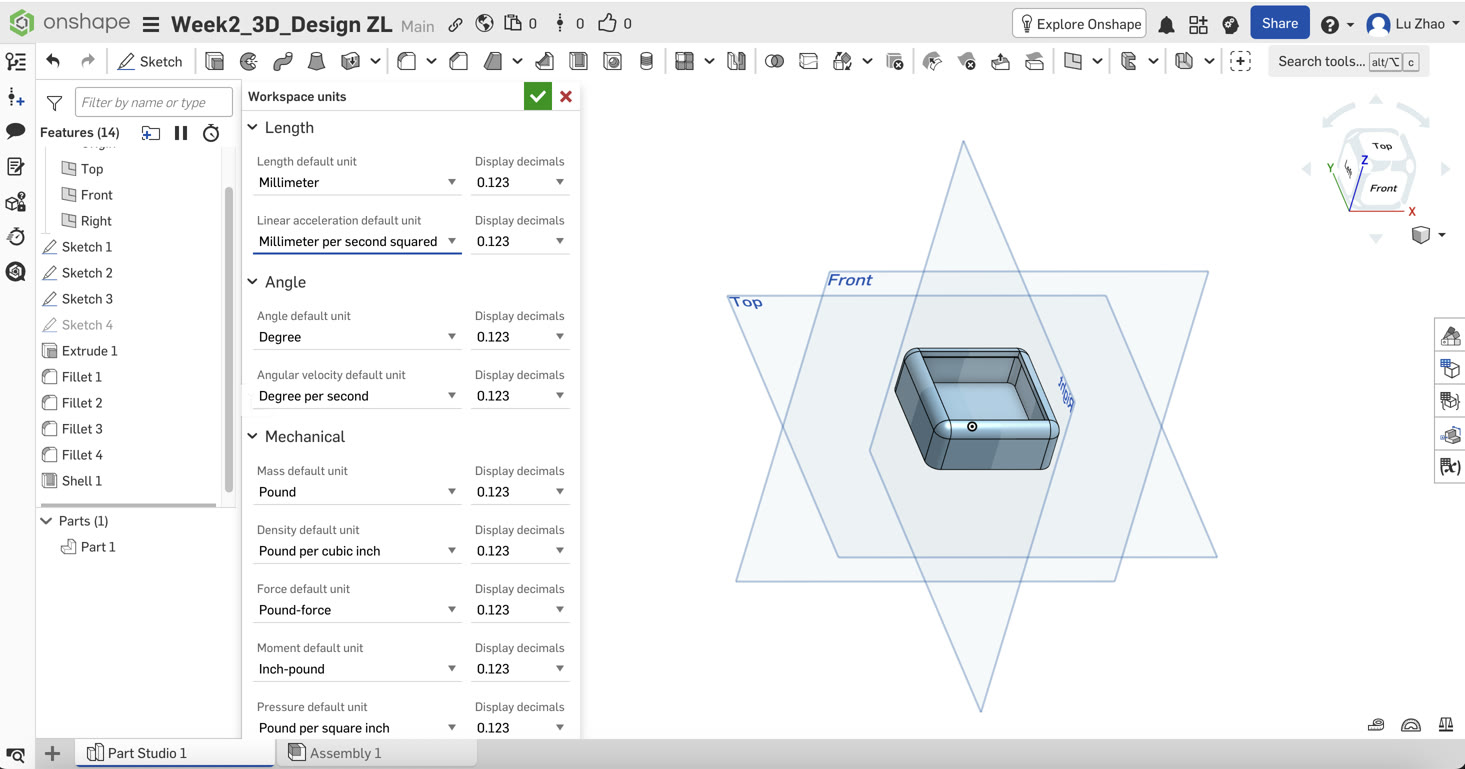Collapse the Parts (1) list
The width and height of the screenshot is (1465, 769).
pyautogui.click(x=46, y=521)
